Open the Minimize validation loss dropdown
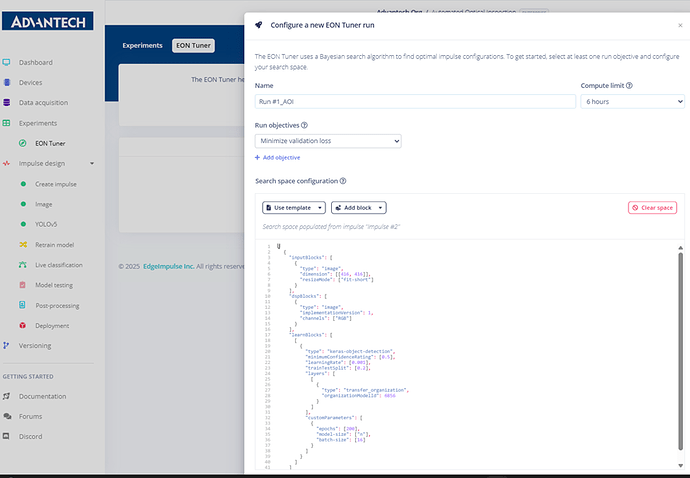Image resolution: width=690 pixels, height=478 pixels. point(328,141)
